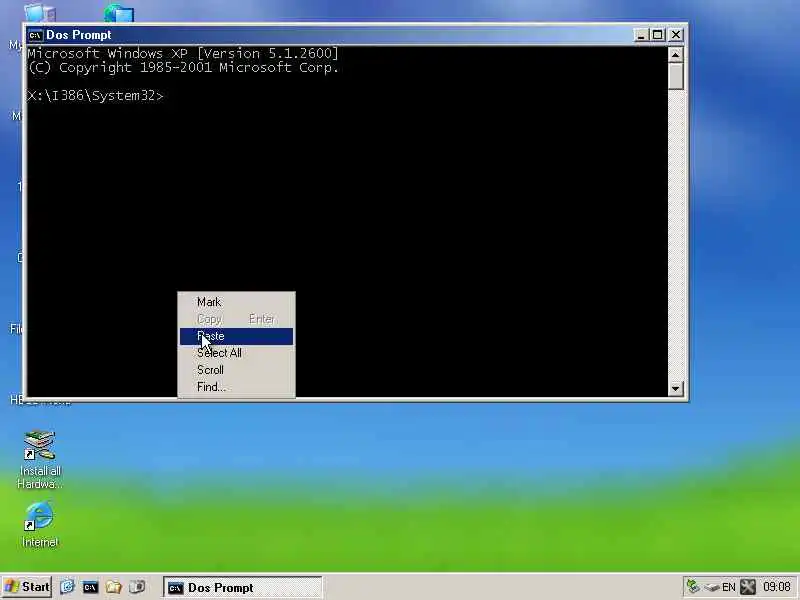The image size is (800, 600).
Task: Click Select All in context menu
Action: click(236, 353)
